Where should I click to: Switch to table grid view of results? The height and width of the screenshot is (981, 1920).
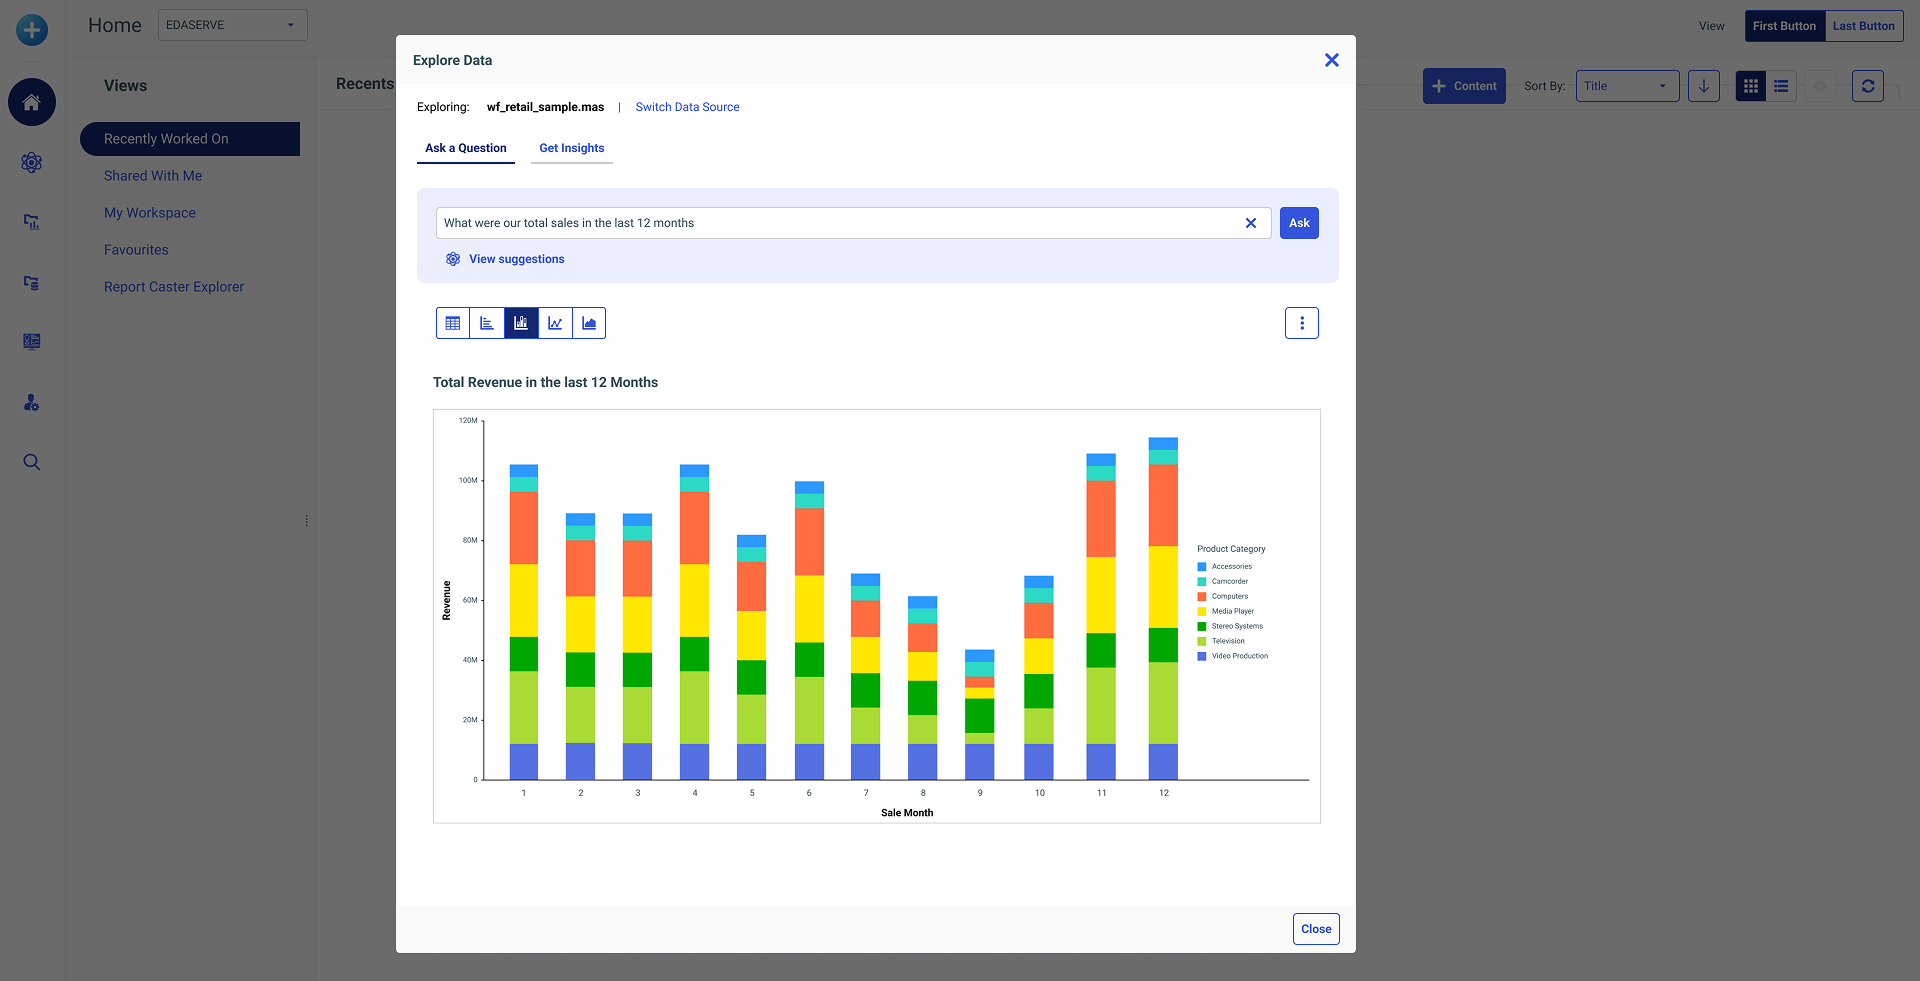[453, 323]
